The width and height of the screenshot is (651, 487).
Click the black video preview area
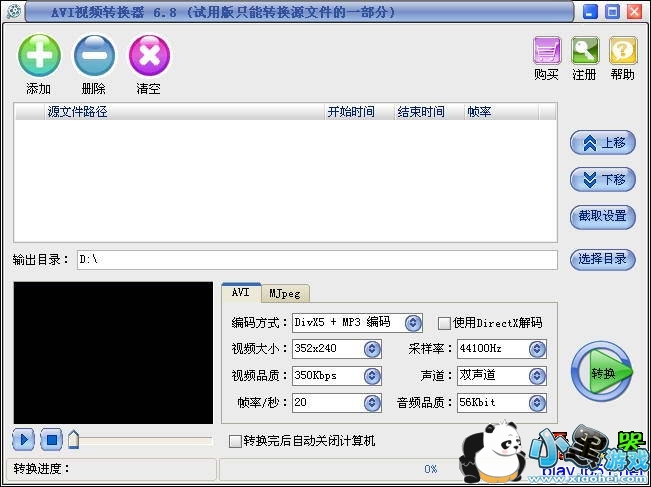tap(113, 353)
